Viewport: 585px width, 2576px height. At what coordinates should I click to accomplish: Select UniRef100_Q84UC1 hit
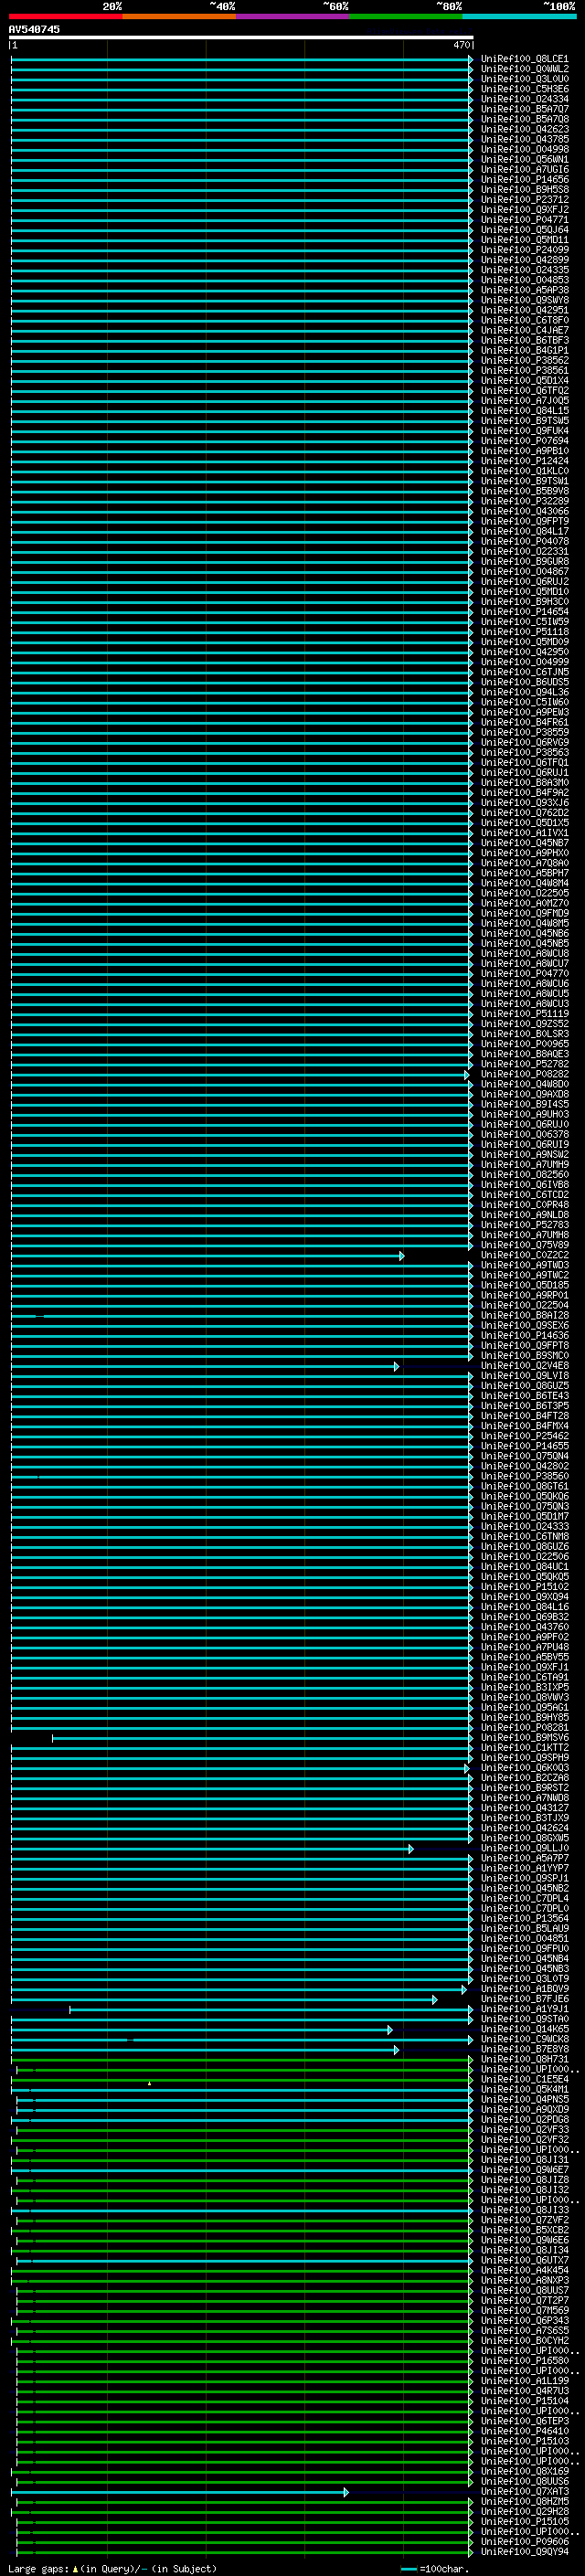(524, 1566)
